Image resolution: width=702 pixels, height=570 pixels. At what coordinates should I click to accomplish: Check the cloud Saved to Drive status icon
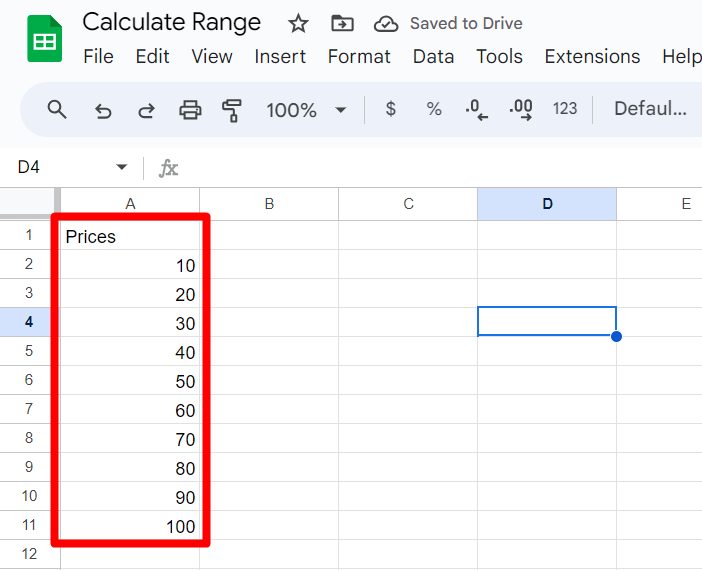[386, 24]
